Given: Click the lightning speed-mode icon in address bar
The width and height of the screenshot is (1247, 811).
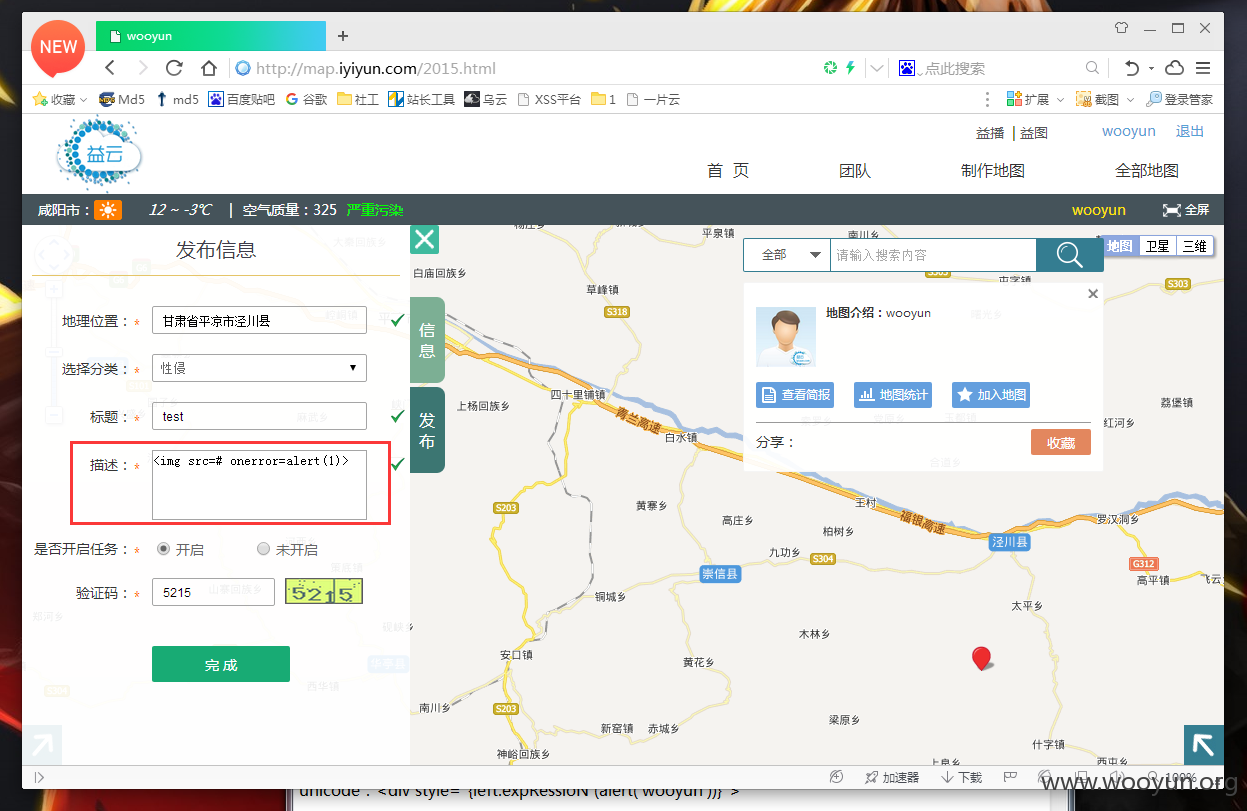Looking at the screenshot, I should [850, 68].
